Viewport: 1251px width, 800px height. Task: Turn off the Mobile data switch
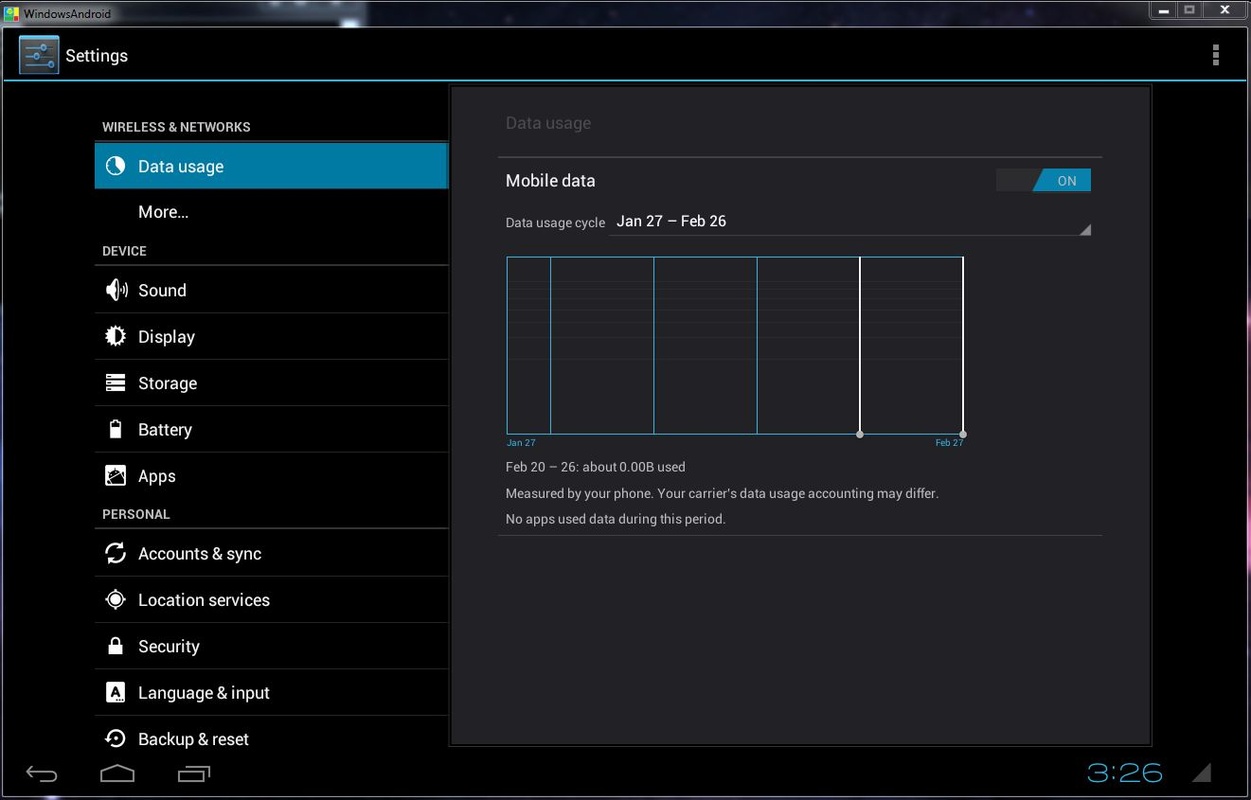coord(1043,180)
